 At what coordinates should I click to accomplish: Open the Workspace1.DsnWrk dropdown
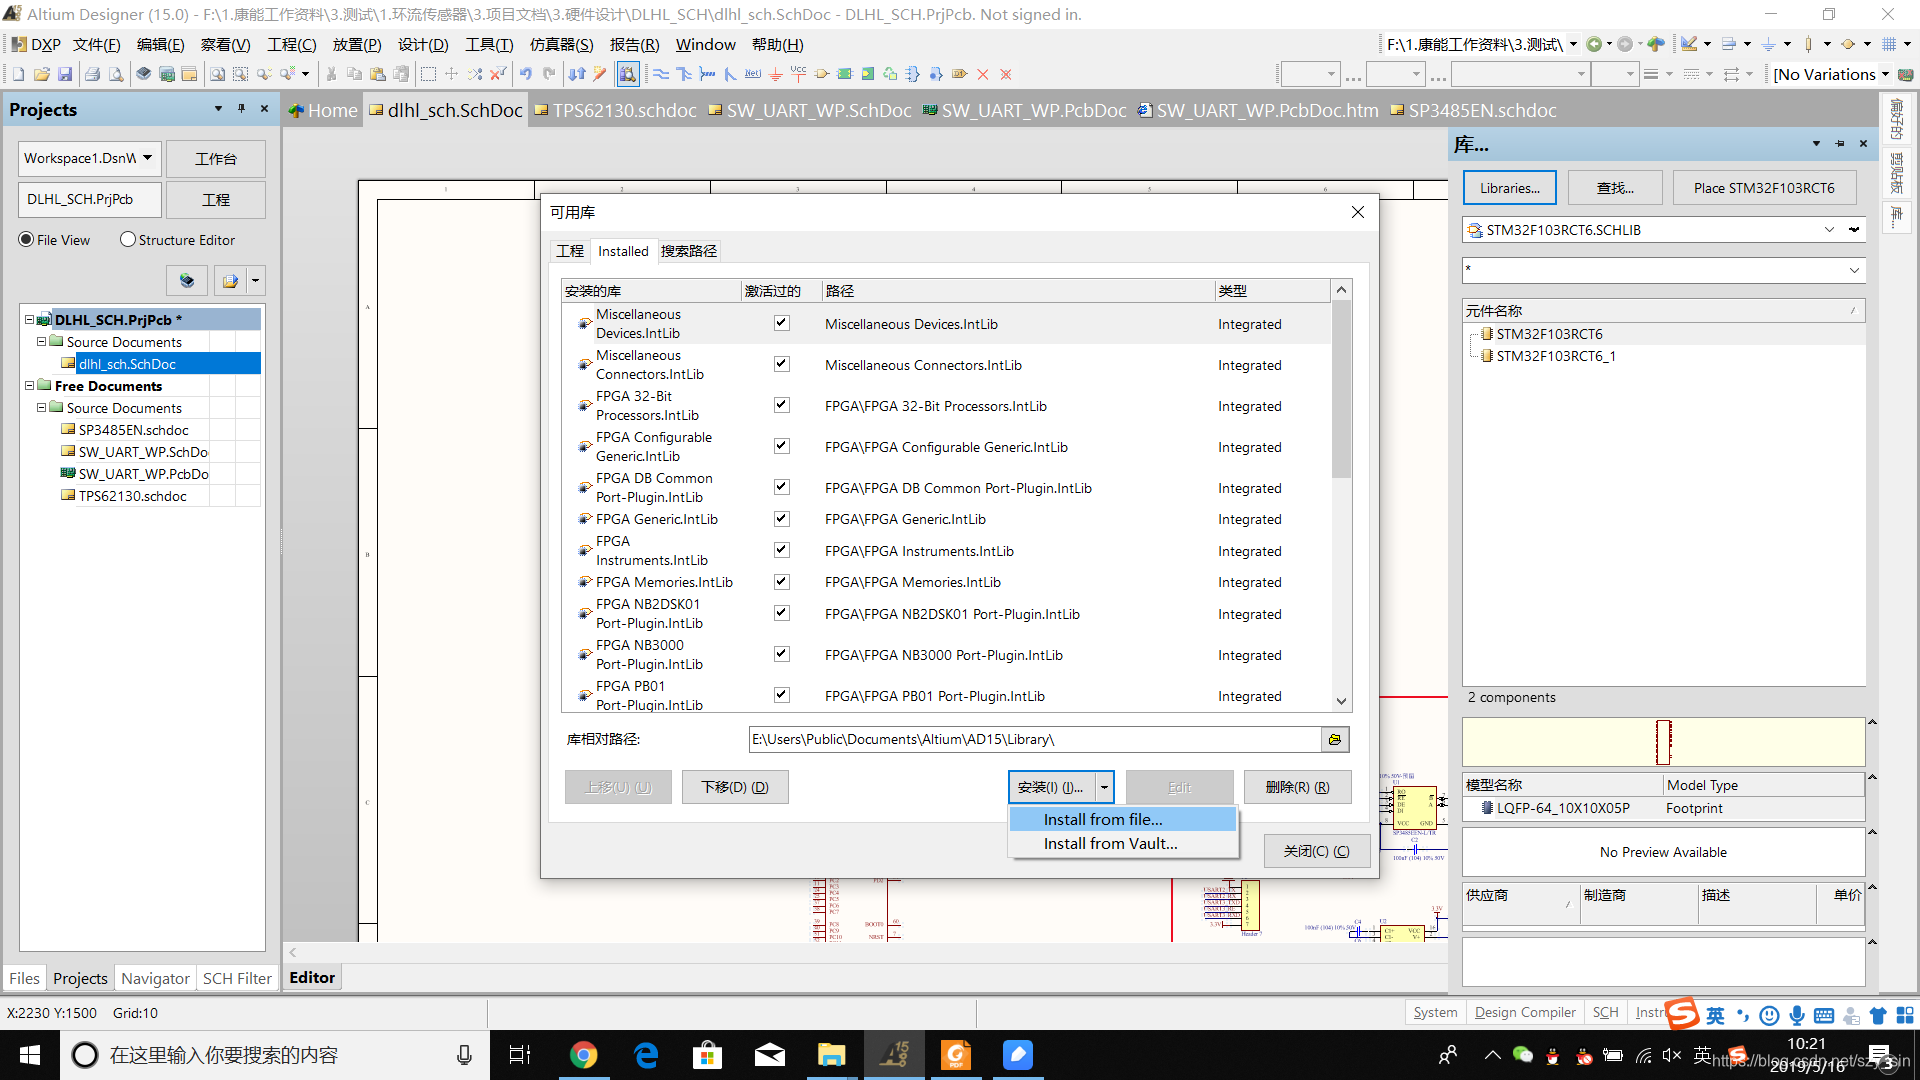point(147,158)
